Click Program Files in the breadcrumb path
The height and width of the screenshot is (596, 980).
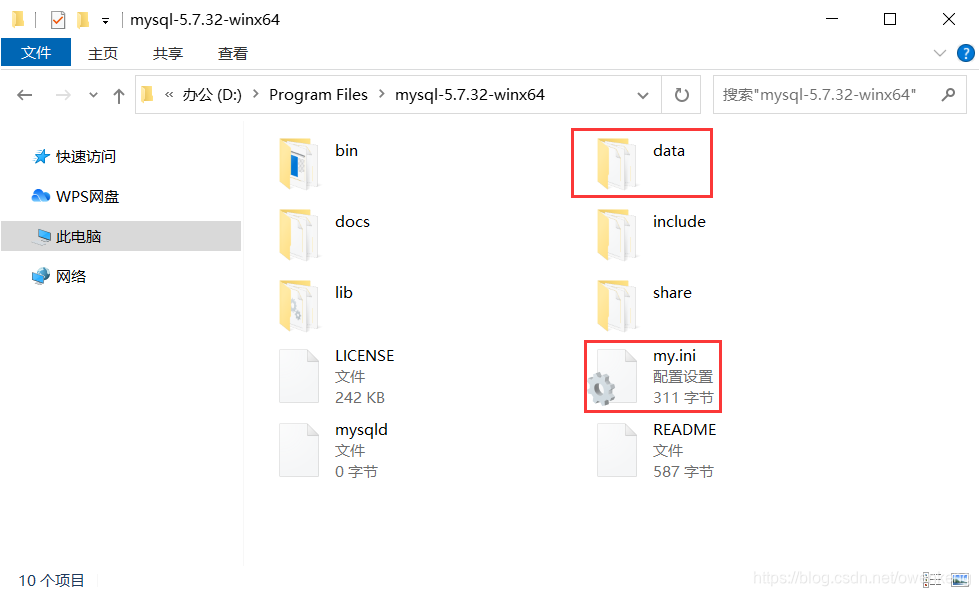tap(318, 95)
